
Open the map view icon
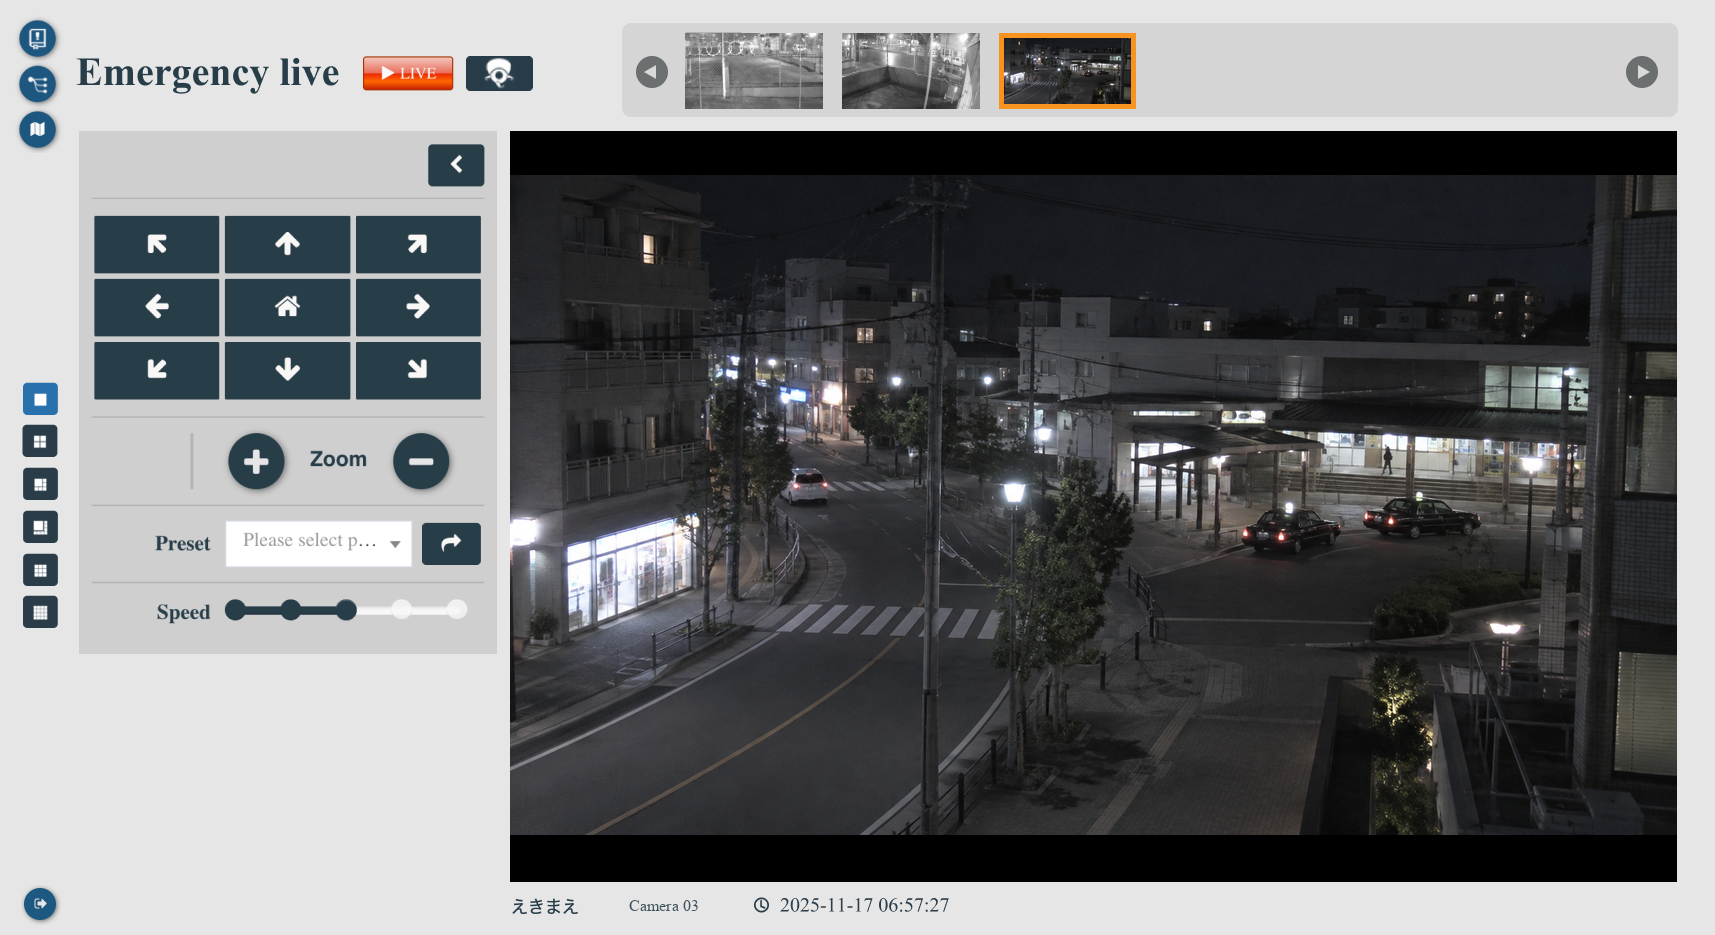(37, 129)
